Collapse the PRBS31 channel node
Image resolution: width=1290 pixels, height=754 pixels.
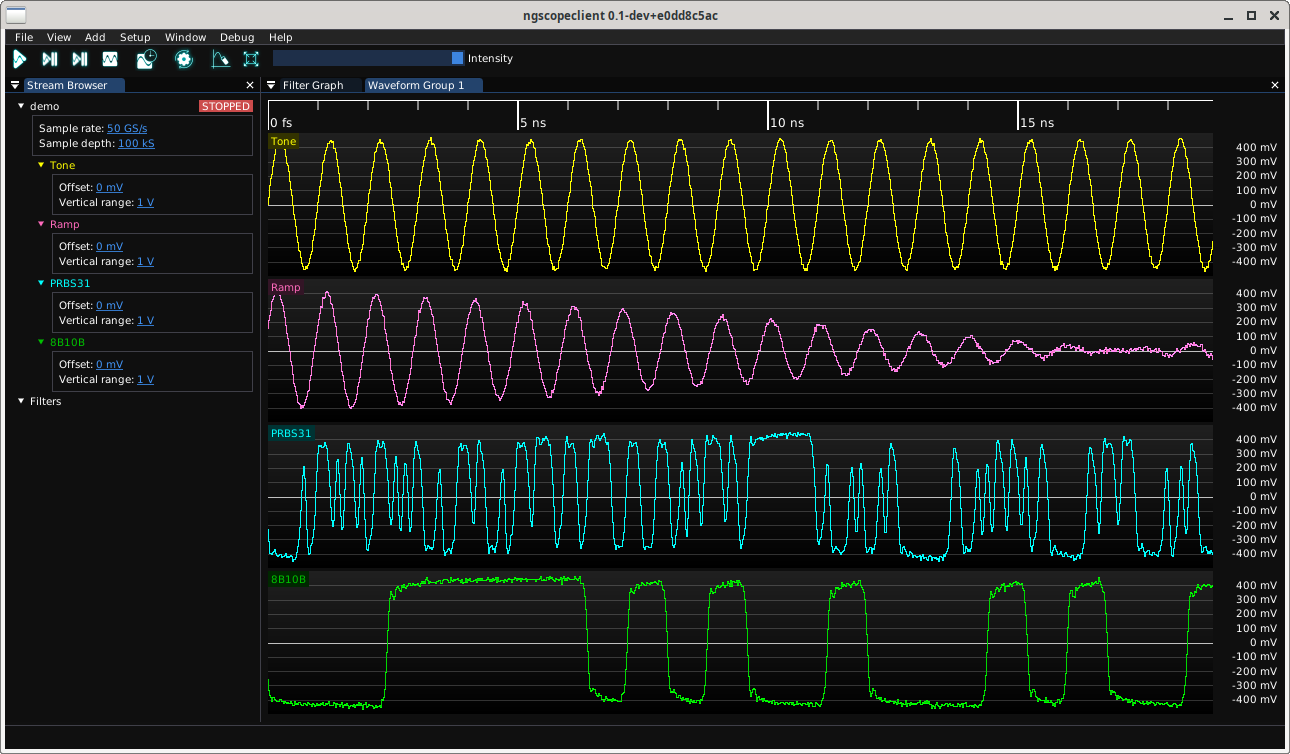[41, 283]
